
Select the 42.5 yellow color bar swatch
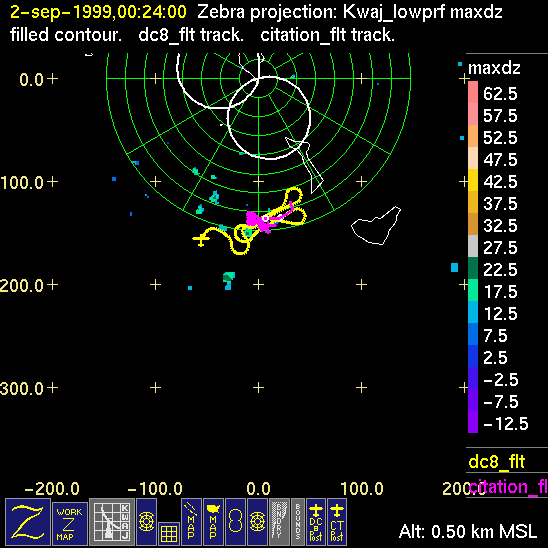click(x=473, y=180)
